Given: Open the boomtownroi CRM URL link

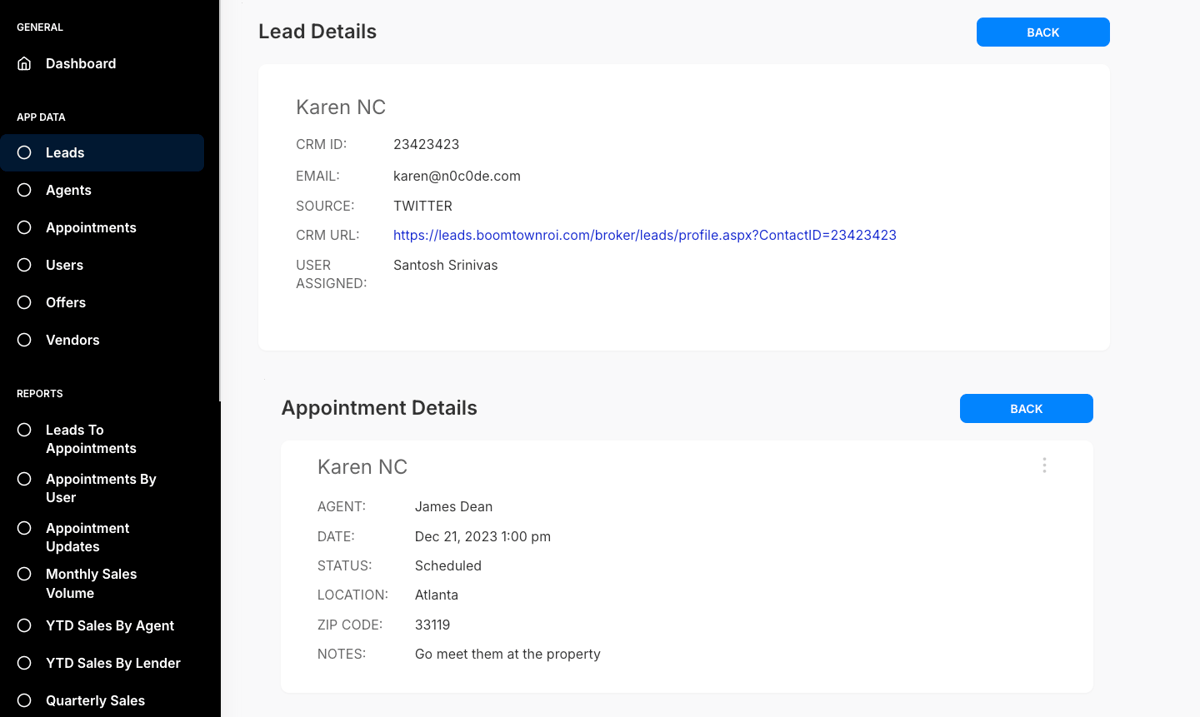Looking at the screenshot, I should 644,235.
